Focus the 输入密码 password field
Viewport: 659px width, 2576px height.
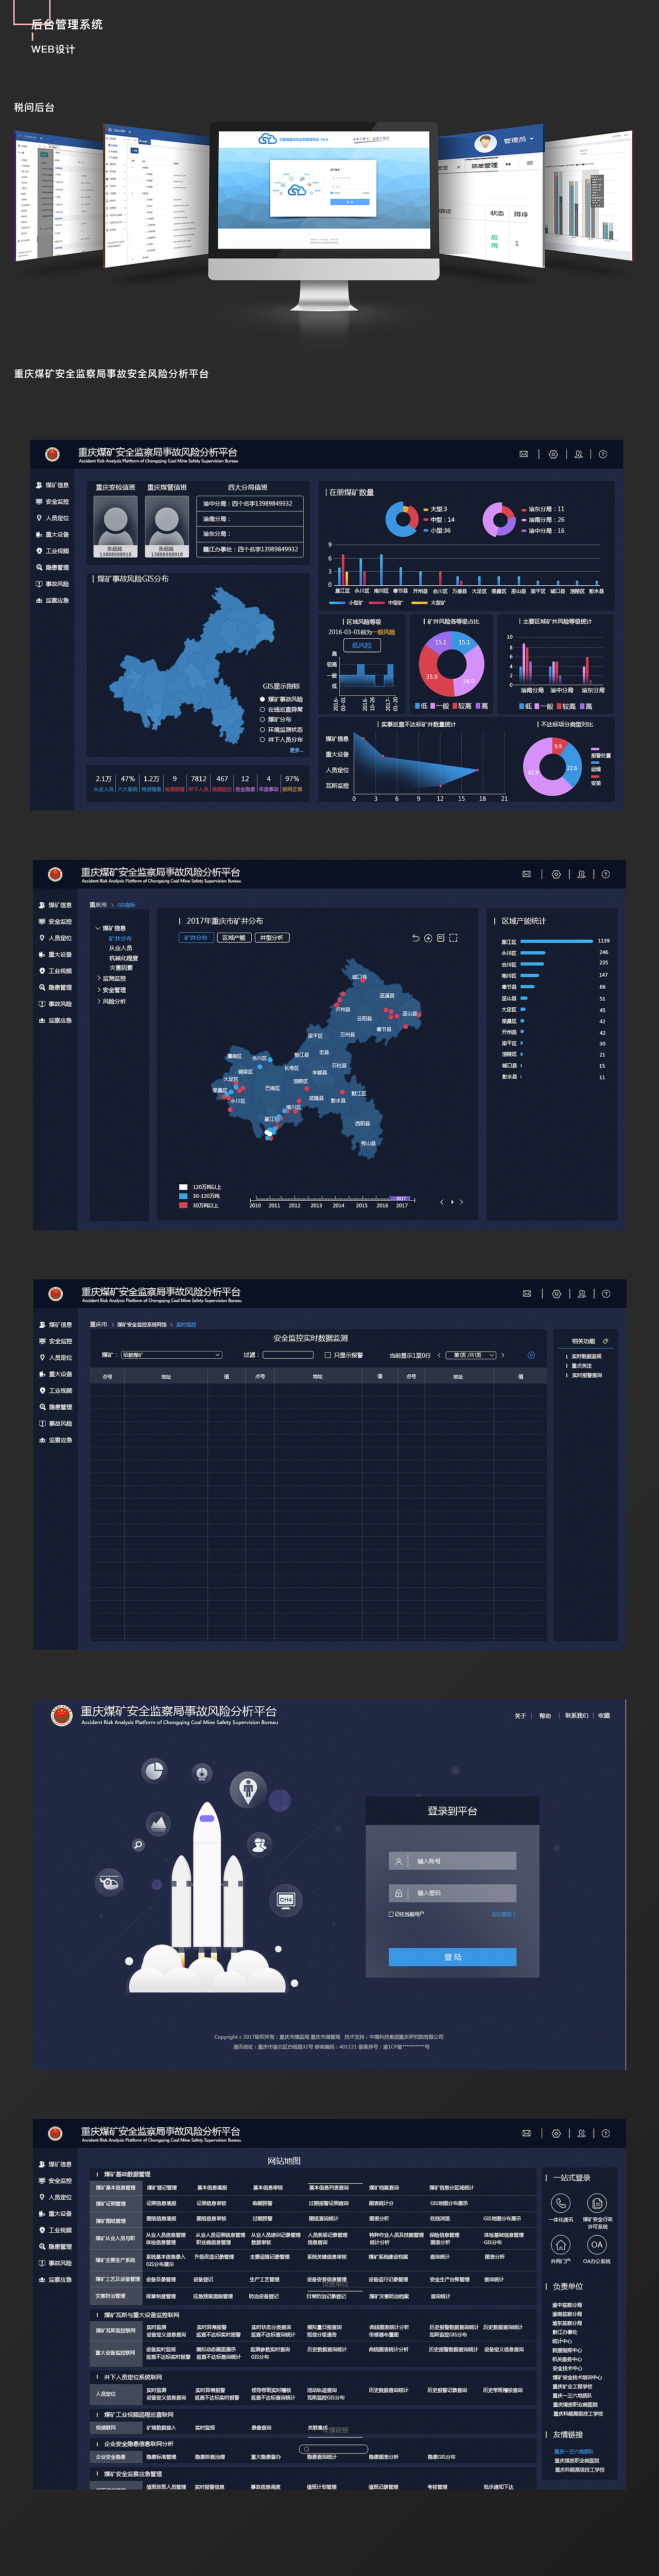pyautogui.click(x=452, y=1893)
